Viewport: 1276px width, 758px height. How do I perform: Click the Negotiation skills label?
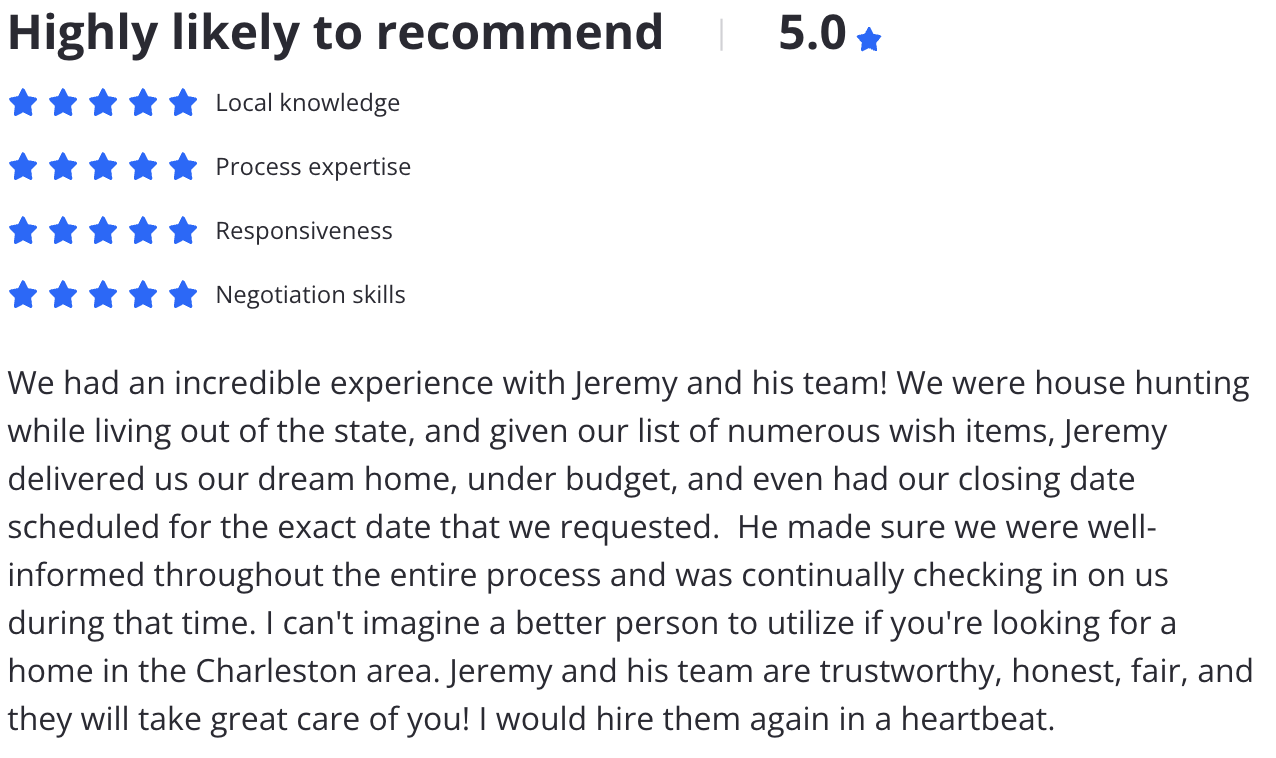pyautogui.click(x=311, y=295)
